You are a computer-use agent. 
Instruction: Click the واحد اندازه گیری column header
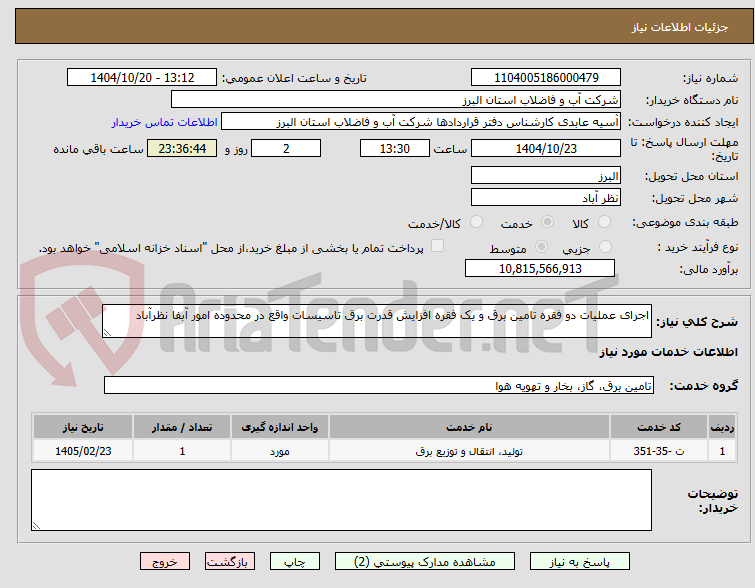click(280, 427)
